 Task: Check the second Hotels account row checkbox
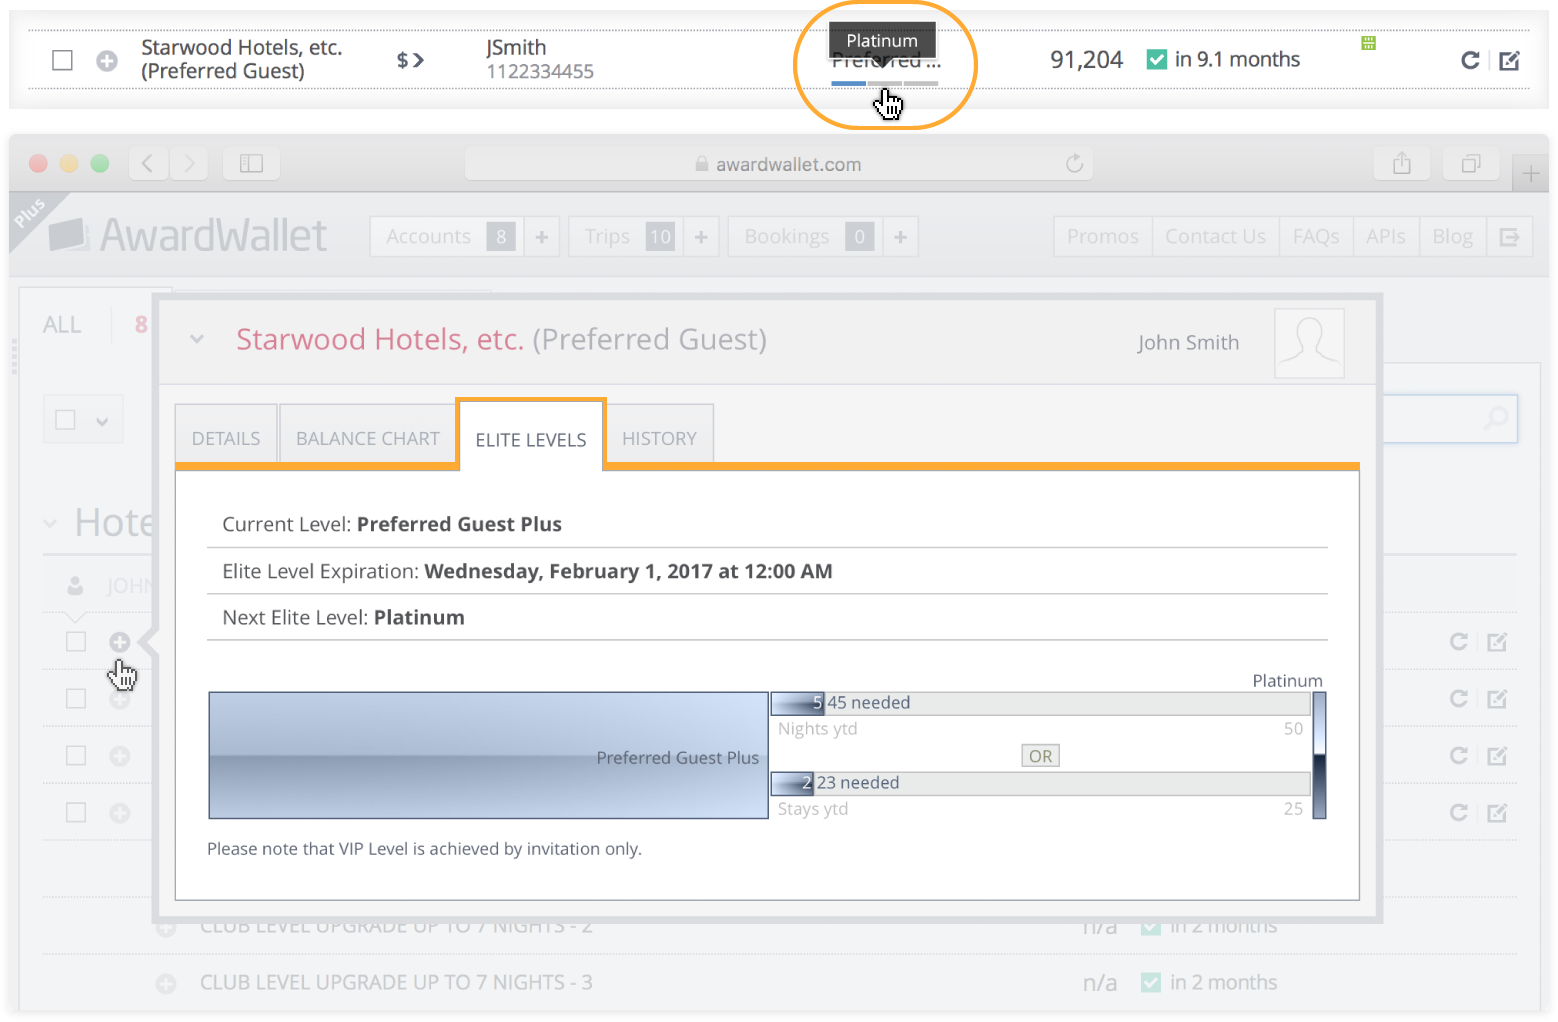76,699
